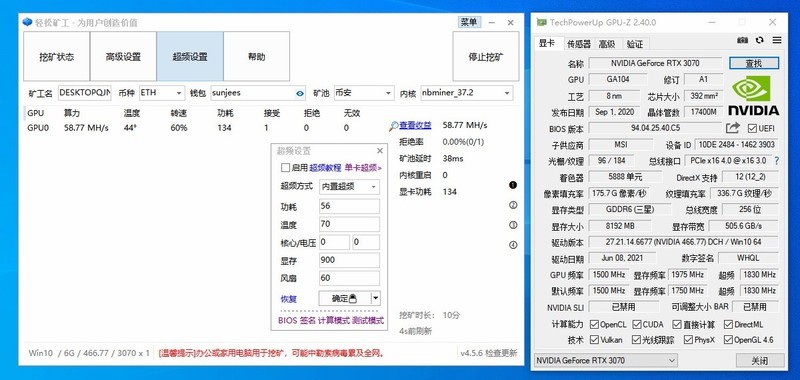Switch to the 验证 tab in GPU-Z
The width and height of the screenshot is (800, 380).
click(x=635, y=44)
